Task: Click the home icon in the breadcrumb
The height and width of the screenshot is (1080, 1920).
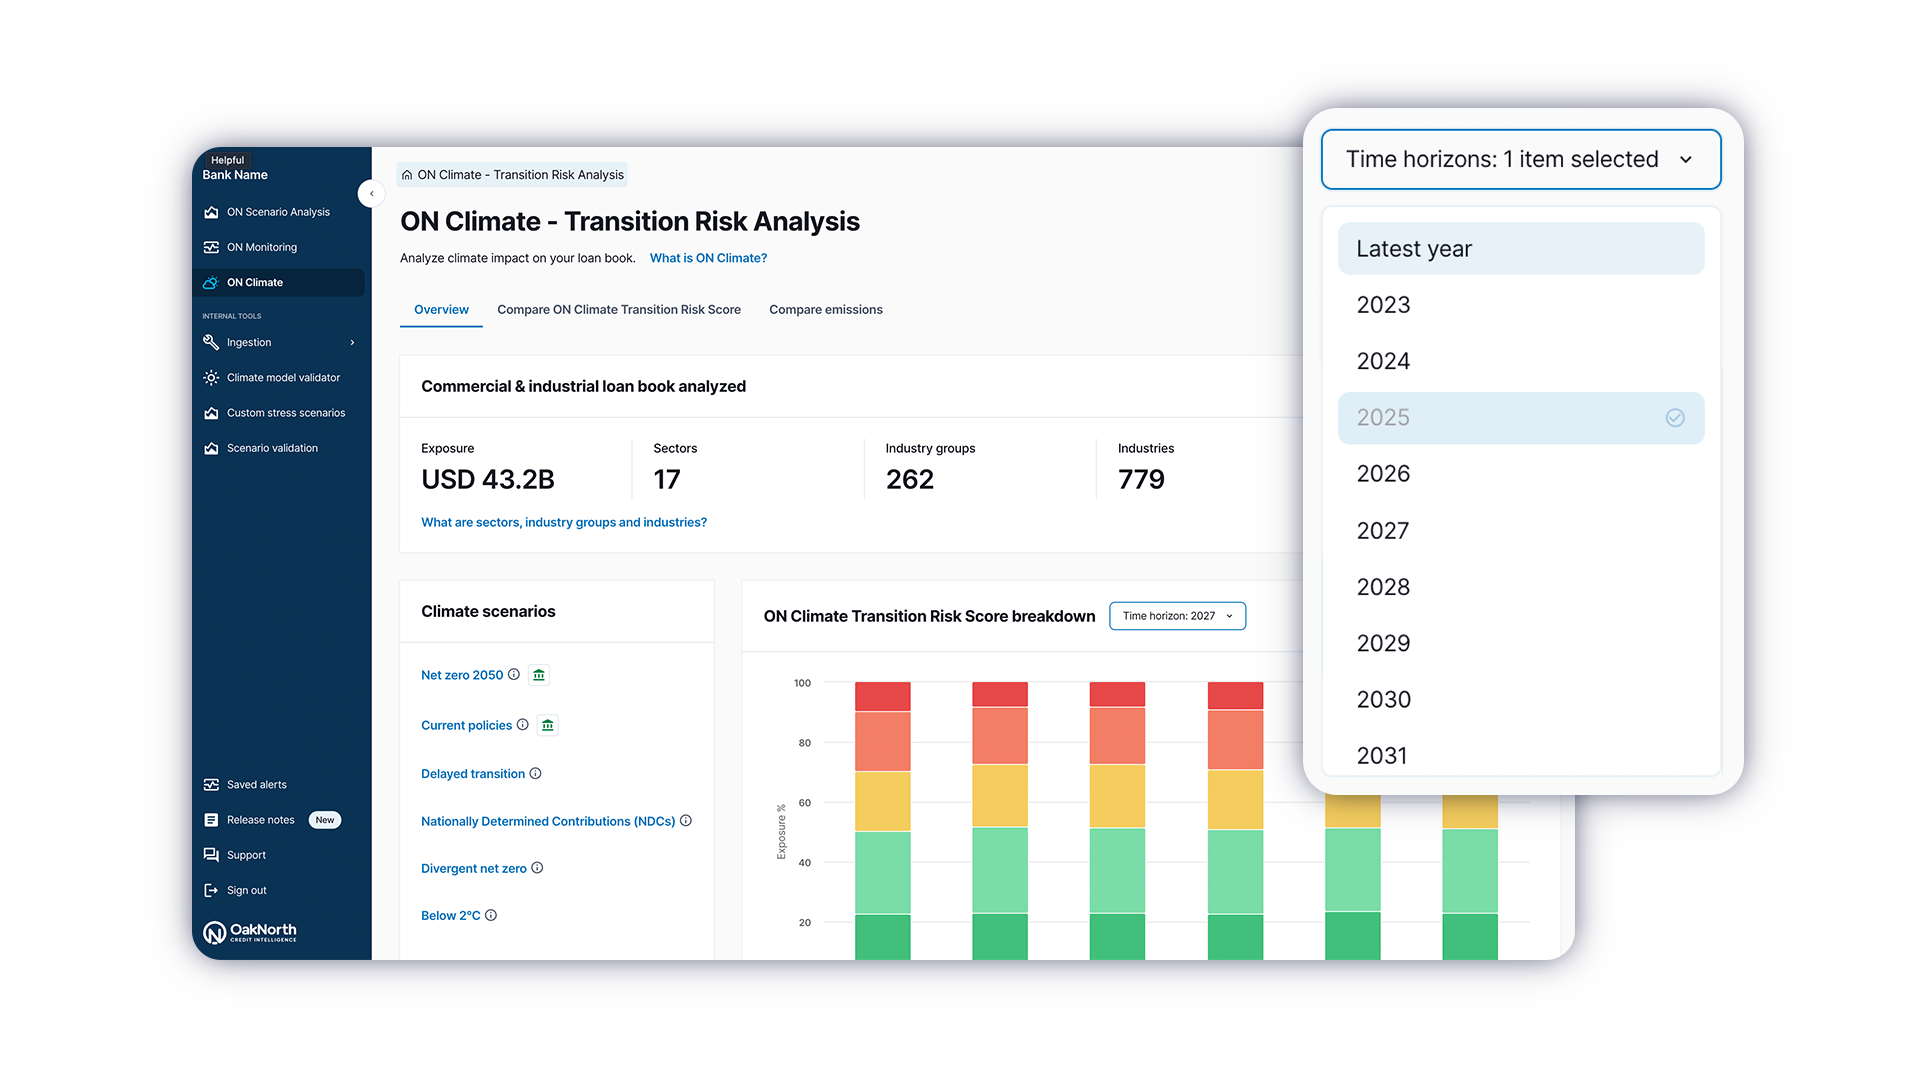Action: click(407, 175)
